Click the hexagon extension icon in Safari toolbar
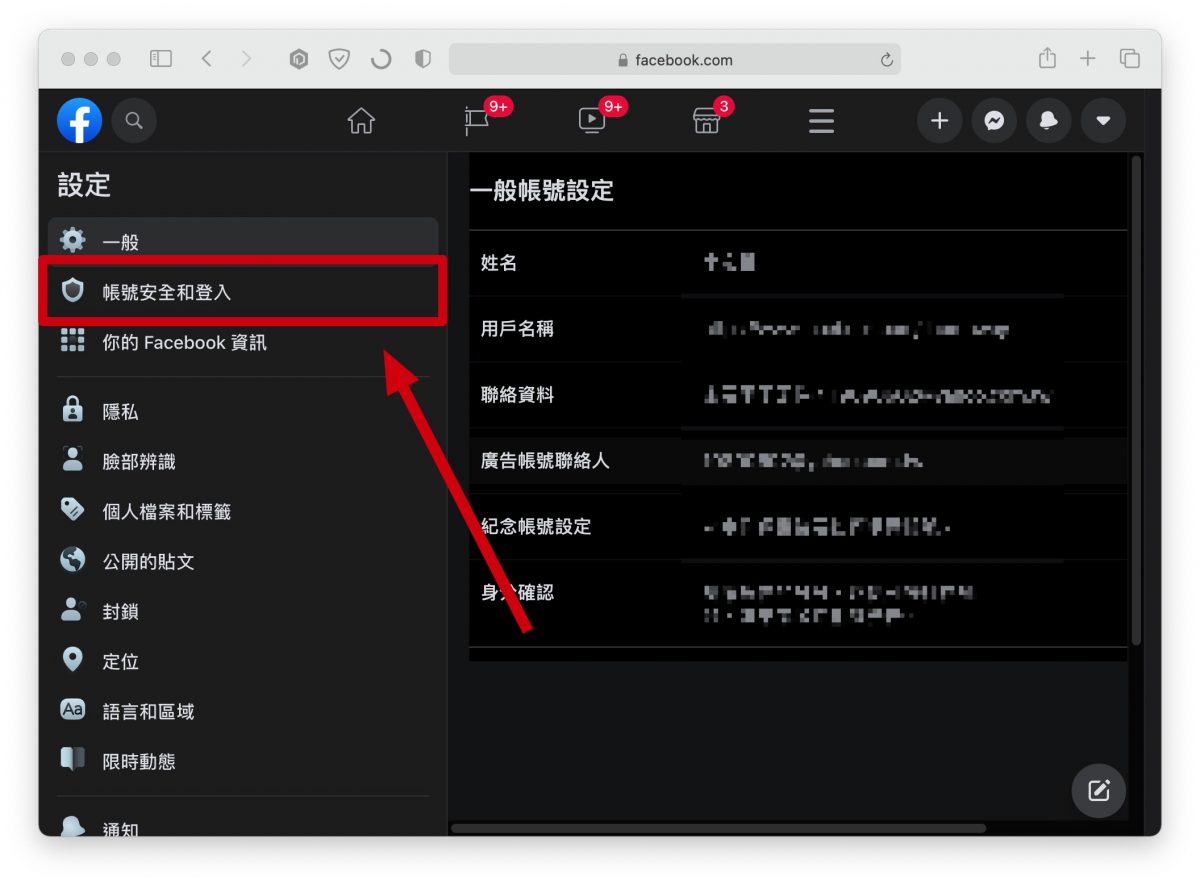 tap(299, 60)
